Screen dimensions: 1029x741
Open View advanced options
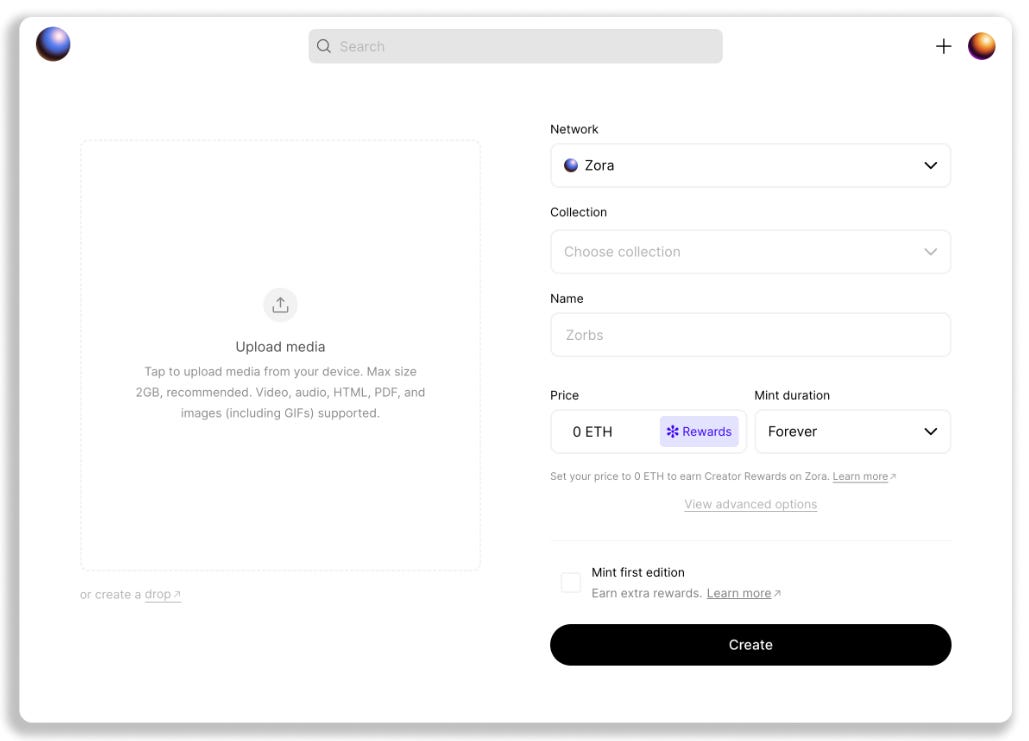pyautogui.click(x=750, y=504)
